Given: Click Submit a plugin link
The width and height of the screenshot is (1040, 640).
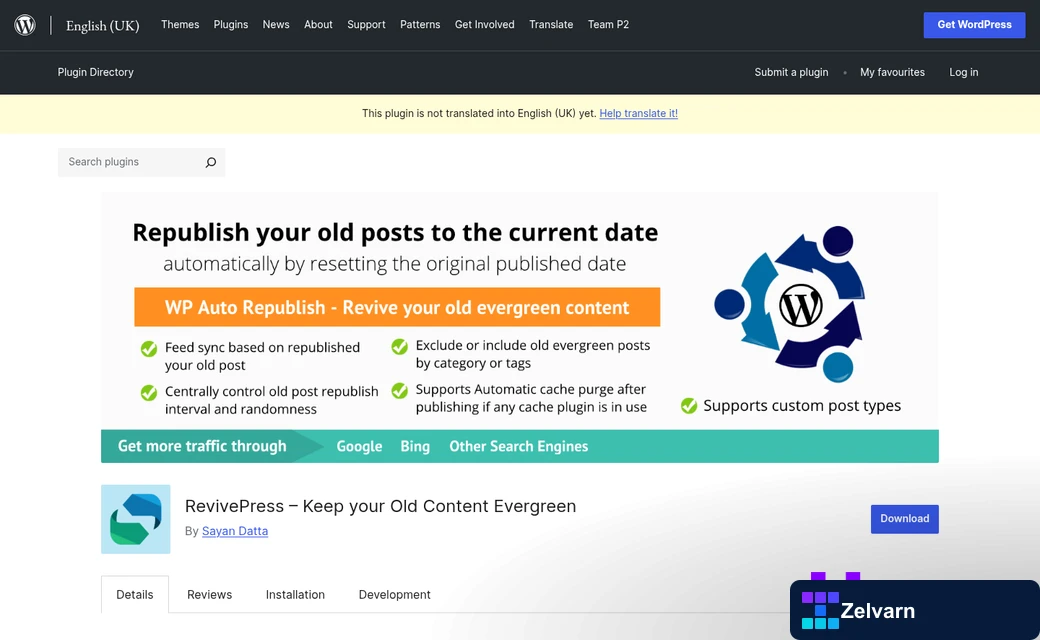Looking at the screenshot, I should [x=791, y=72].
